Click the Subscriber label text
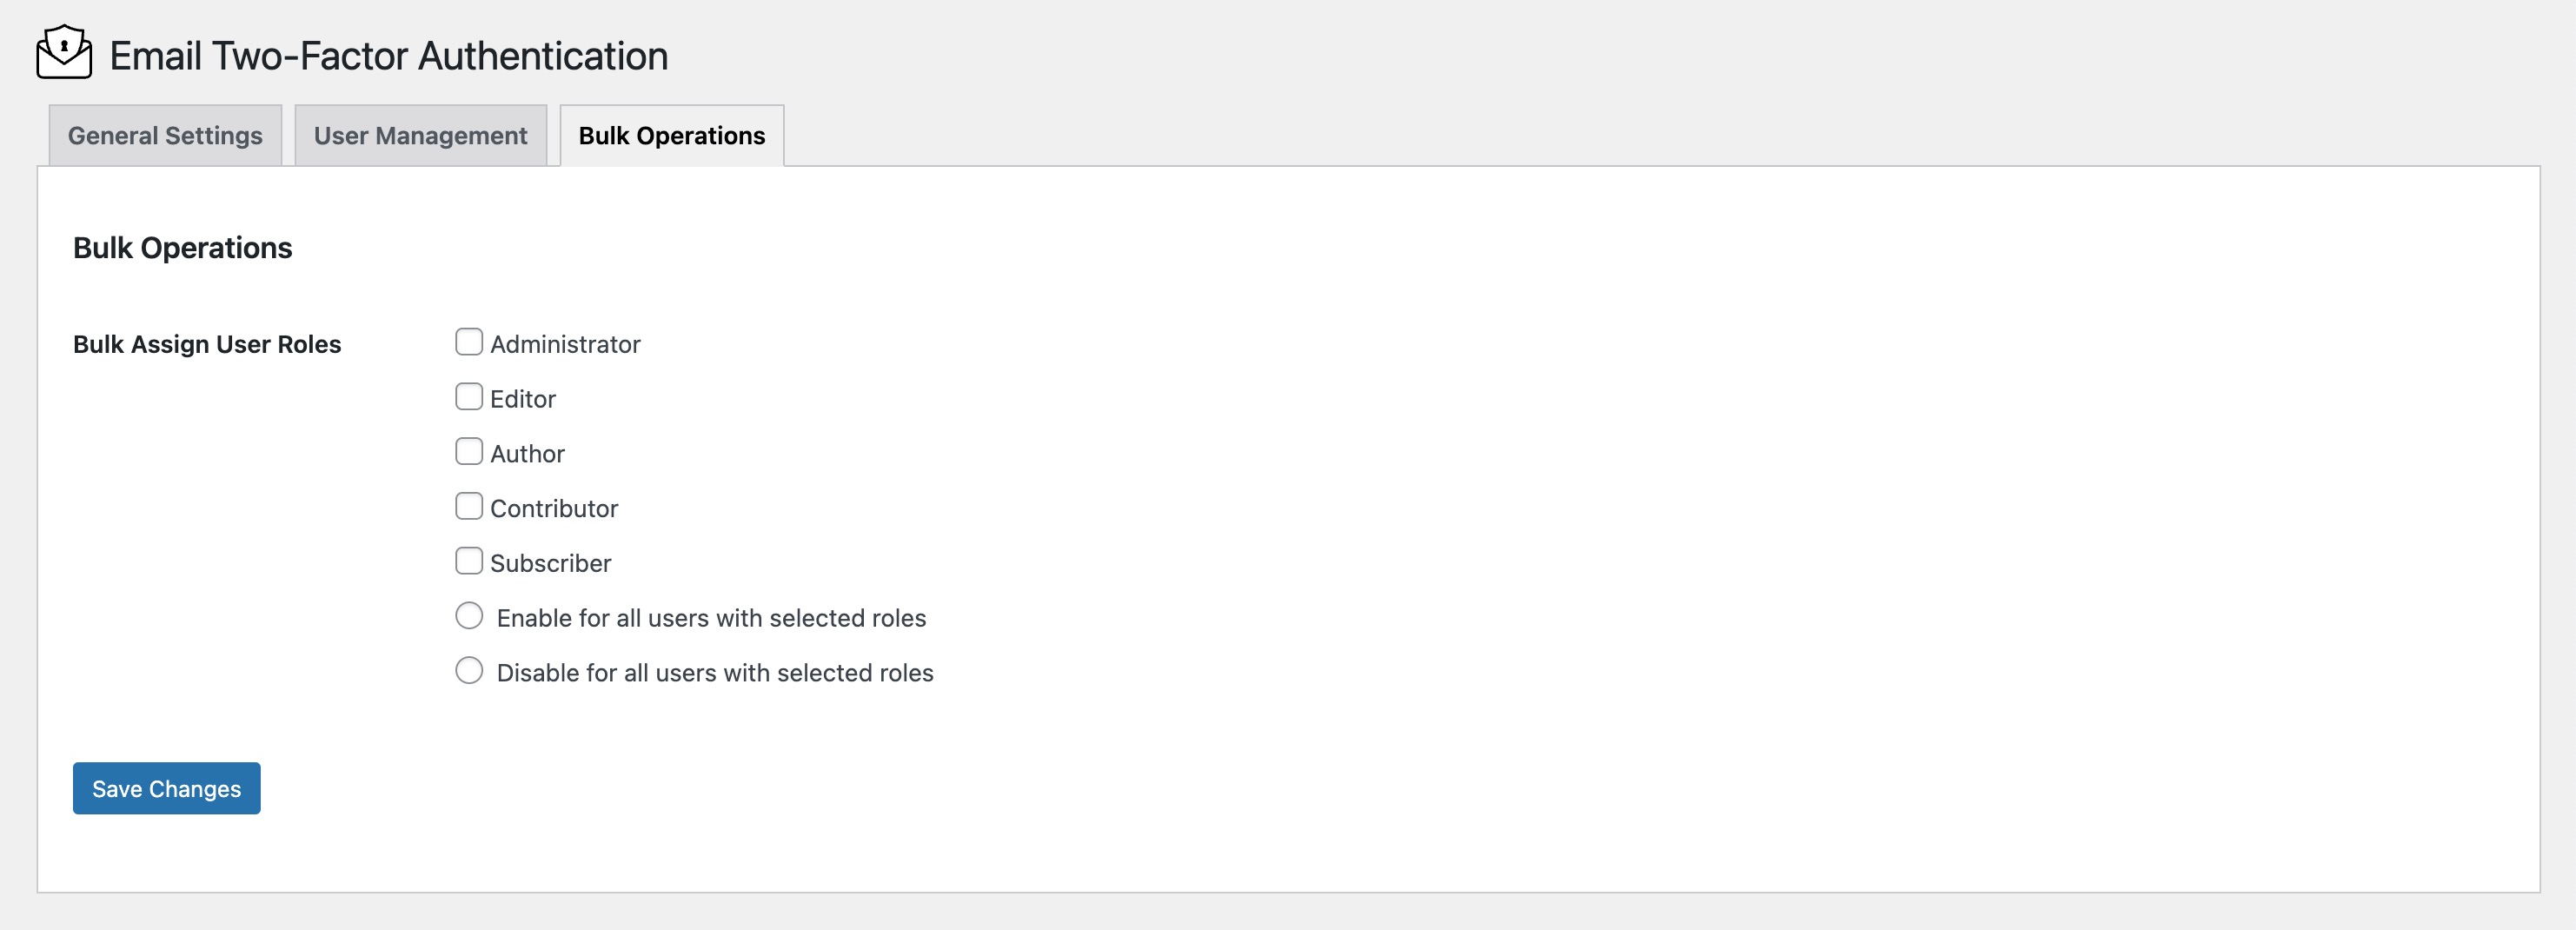The height and width of the screenshot is (930, 2576). (550, 564)
